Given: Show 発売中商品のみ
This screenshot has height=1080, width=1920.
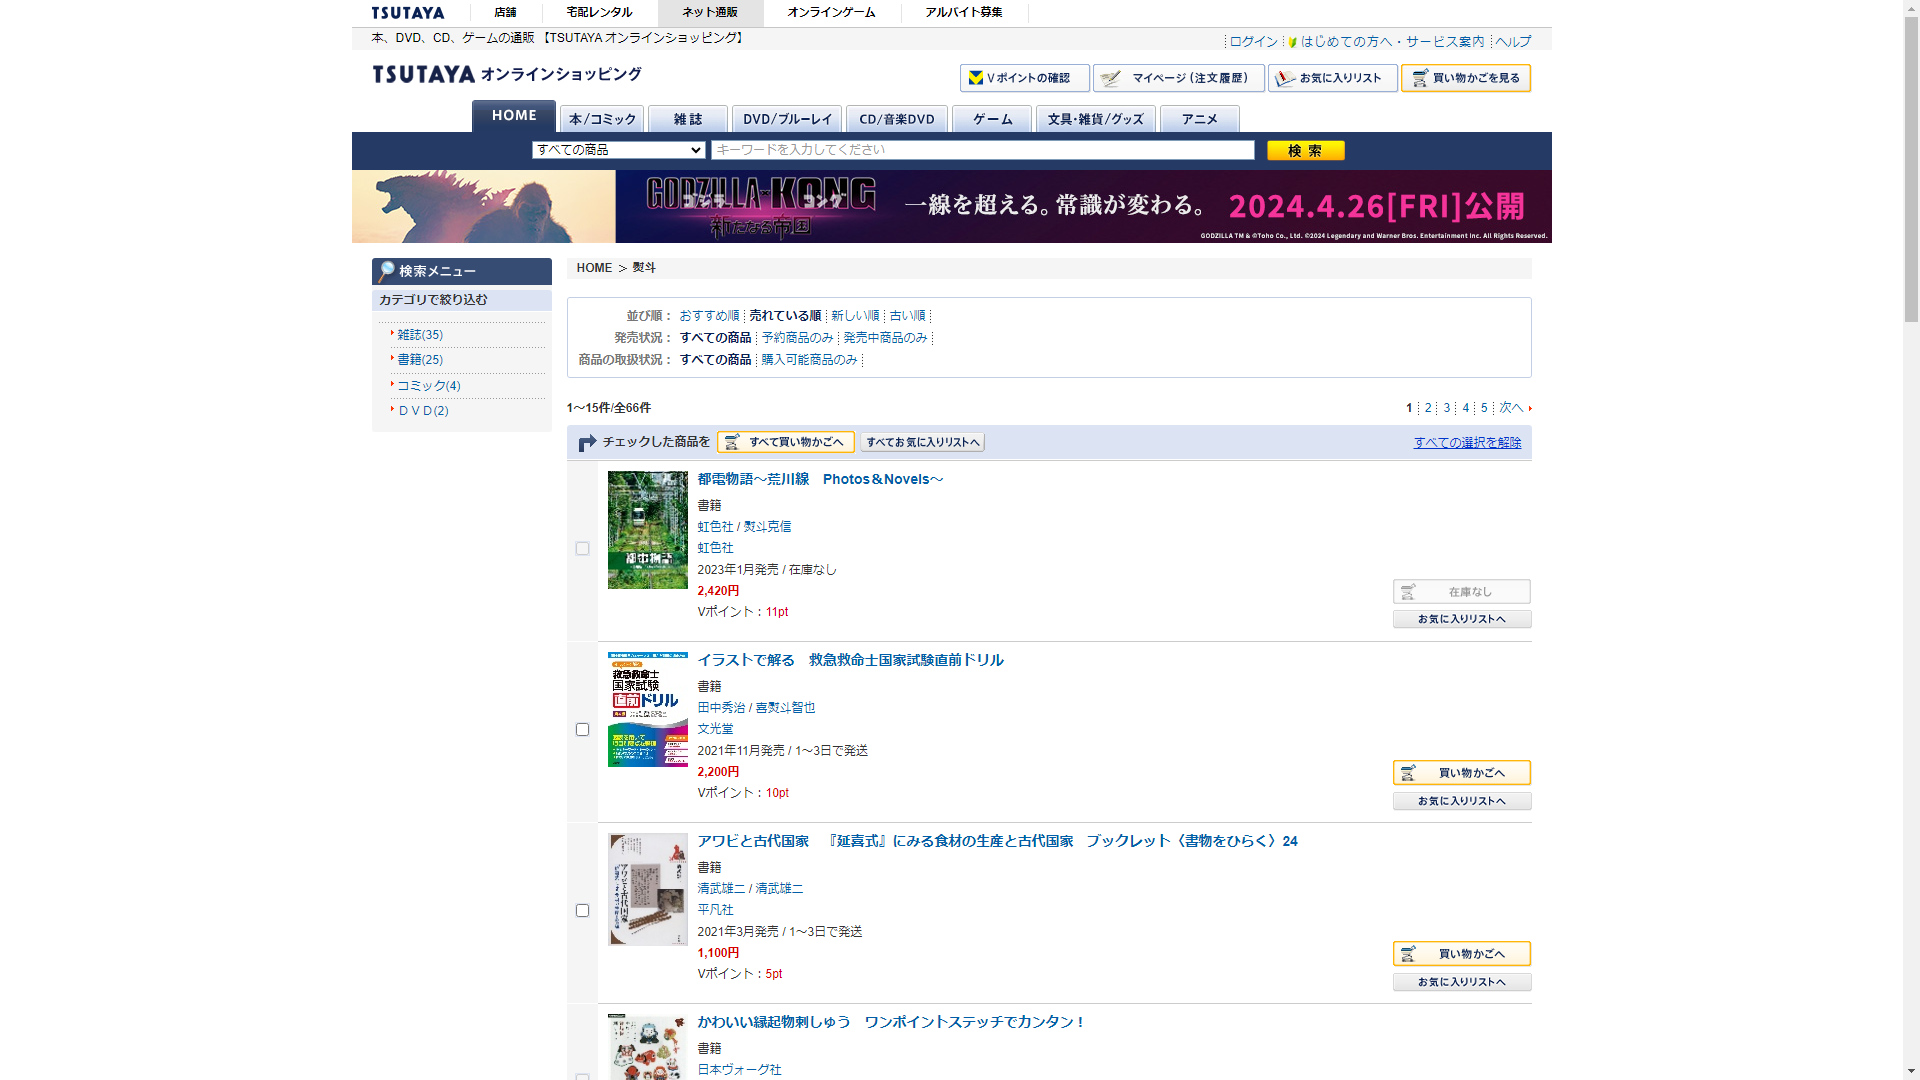Looking at the screenshot, I should pyautogui.click(x=885, y=338).
